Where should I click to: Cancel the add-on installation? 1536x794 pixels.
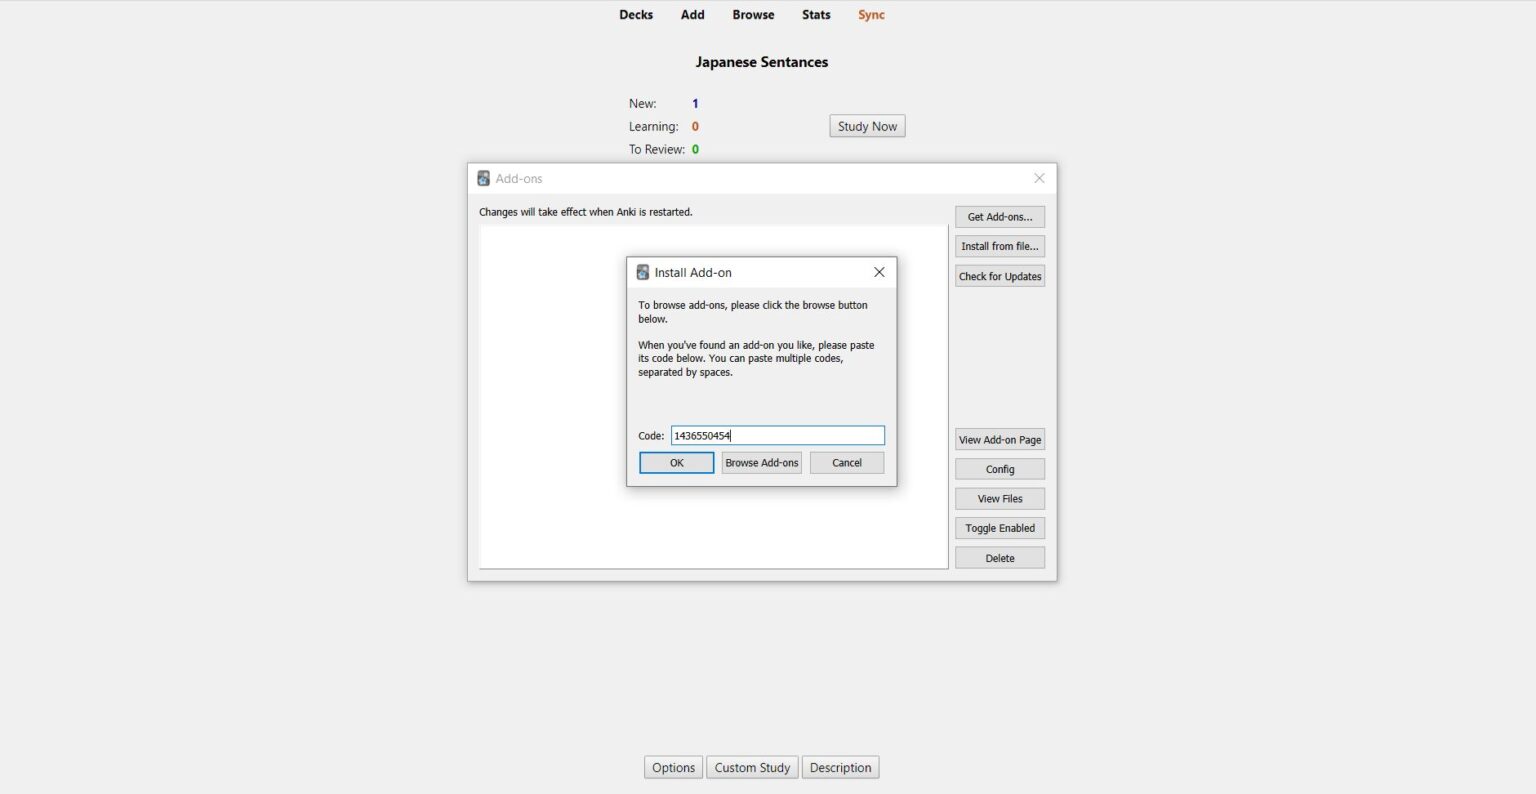(846, 462)
